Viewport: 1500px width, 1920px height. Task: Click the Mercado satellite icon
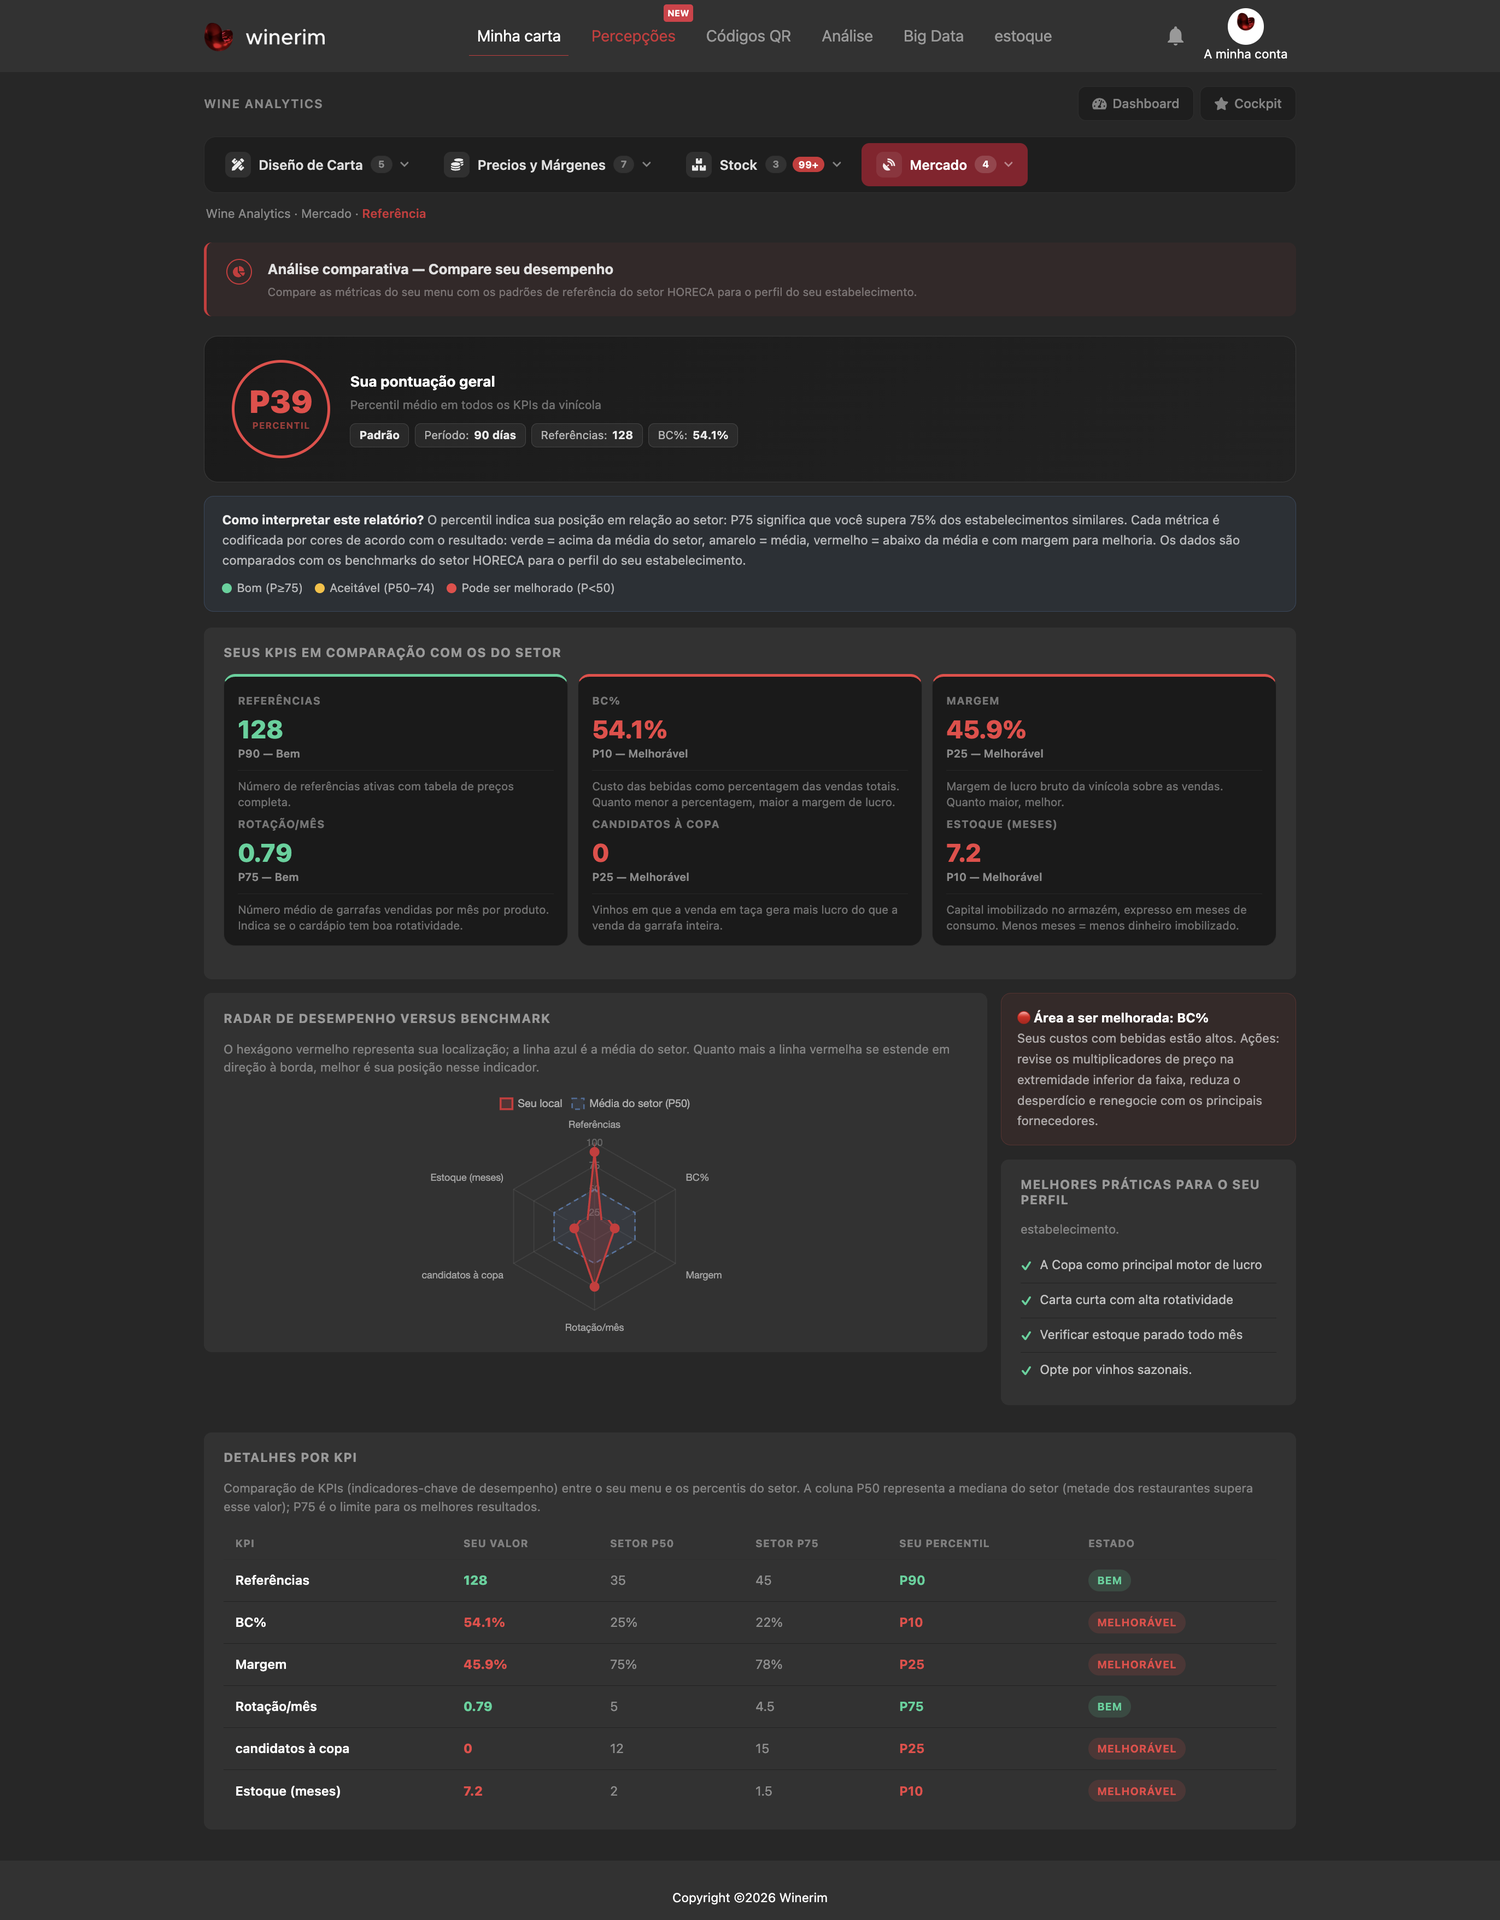tap(889, 165)
